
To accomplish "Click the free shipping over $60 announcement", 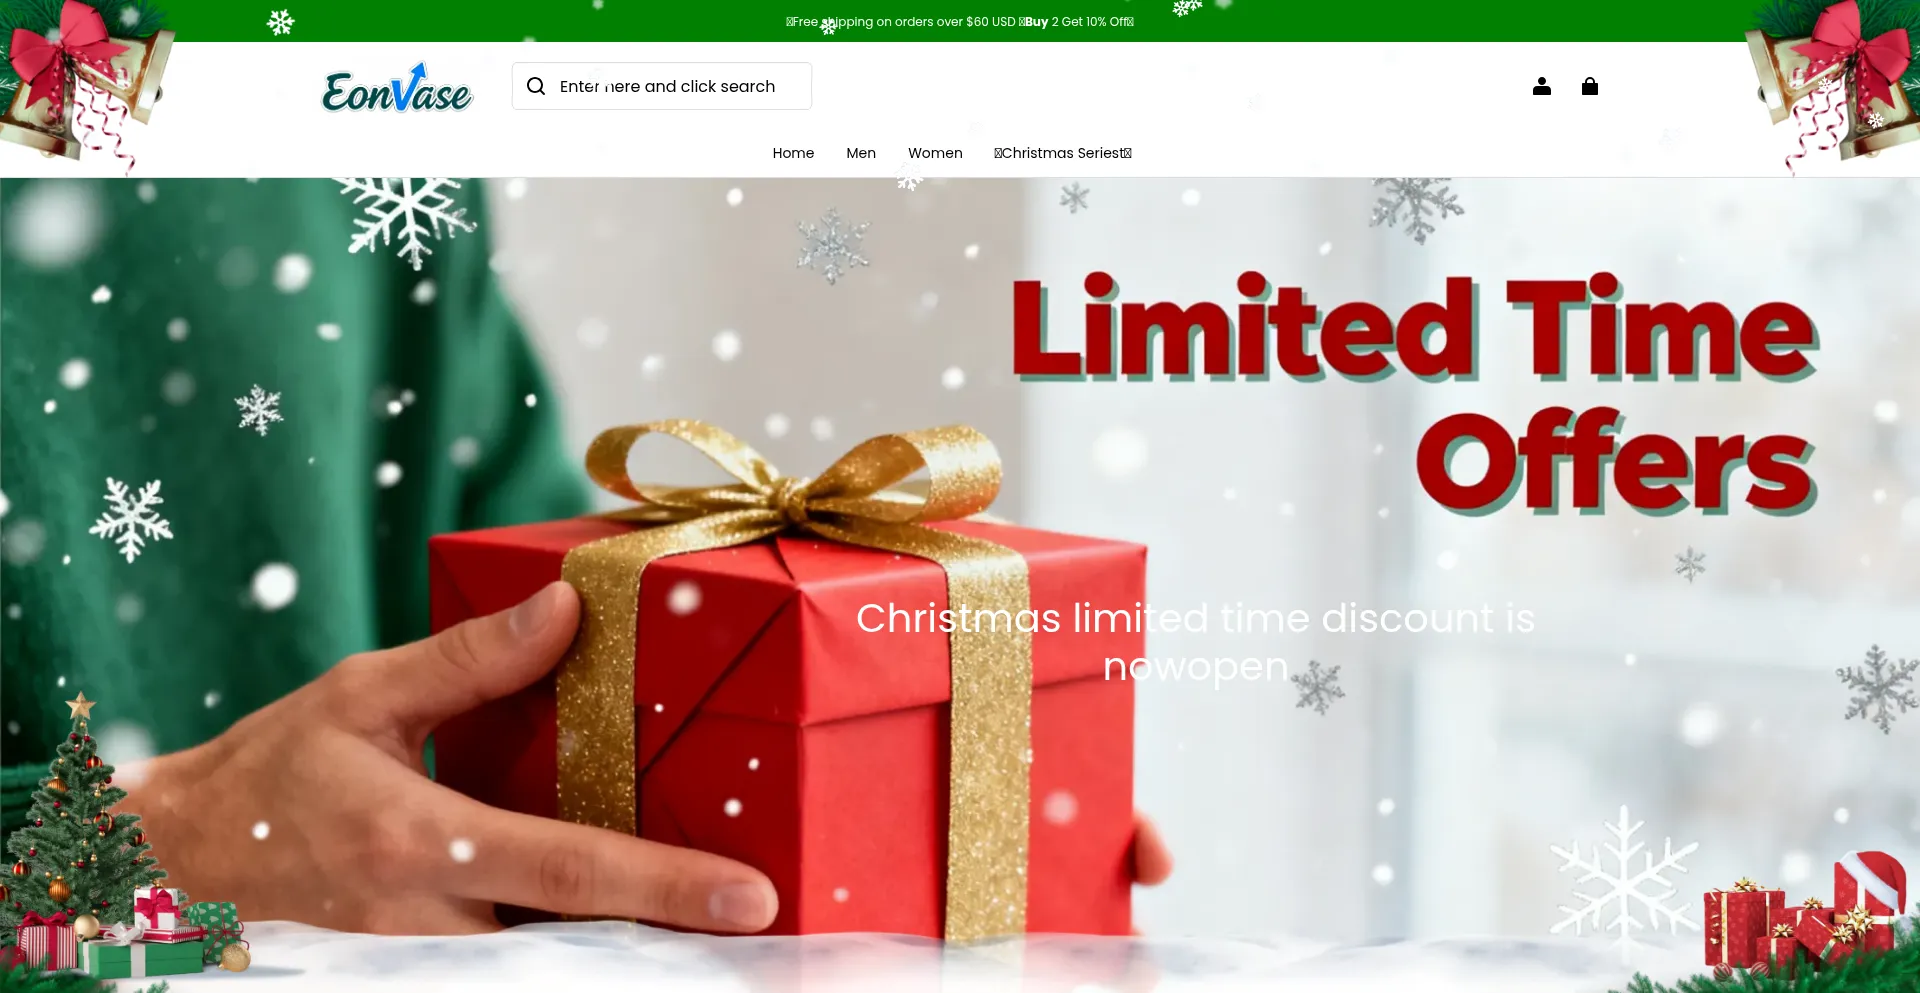I will (901, 21).
